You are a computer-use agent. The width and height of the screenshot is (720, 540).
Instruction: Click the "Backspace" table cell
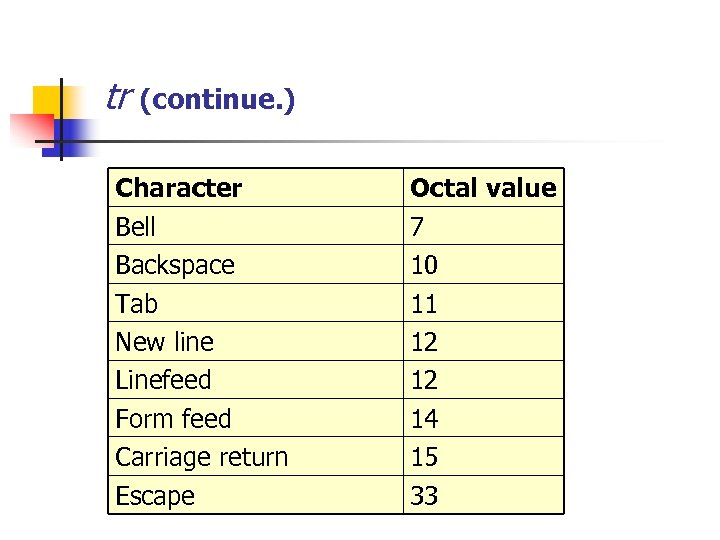(175, 265)
